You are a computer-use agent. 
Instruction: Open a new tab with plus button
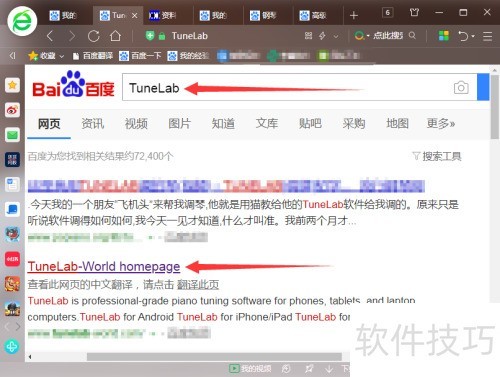(354, 15)
